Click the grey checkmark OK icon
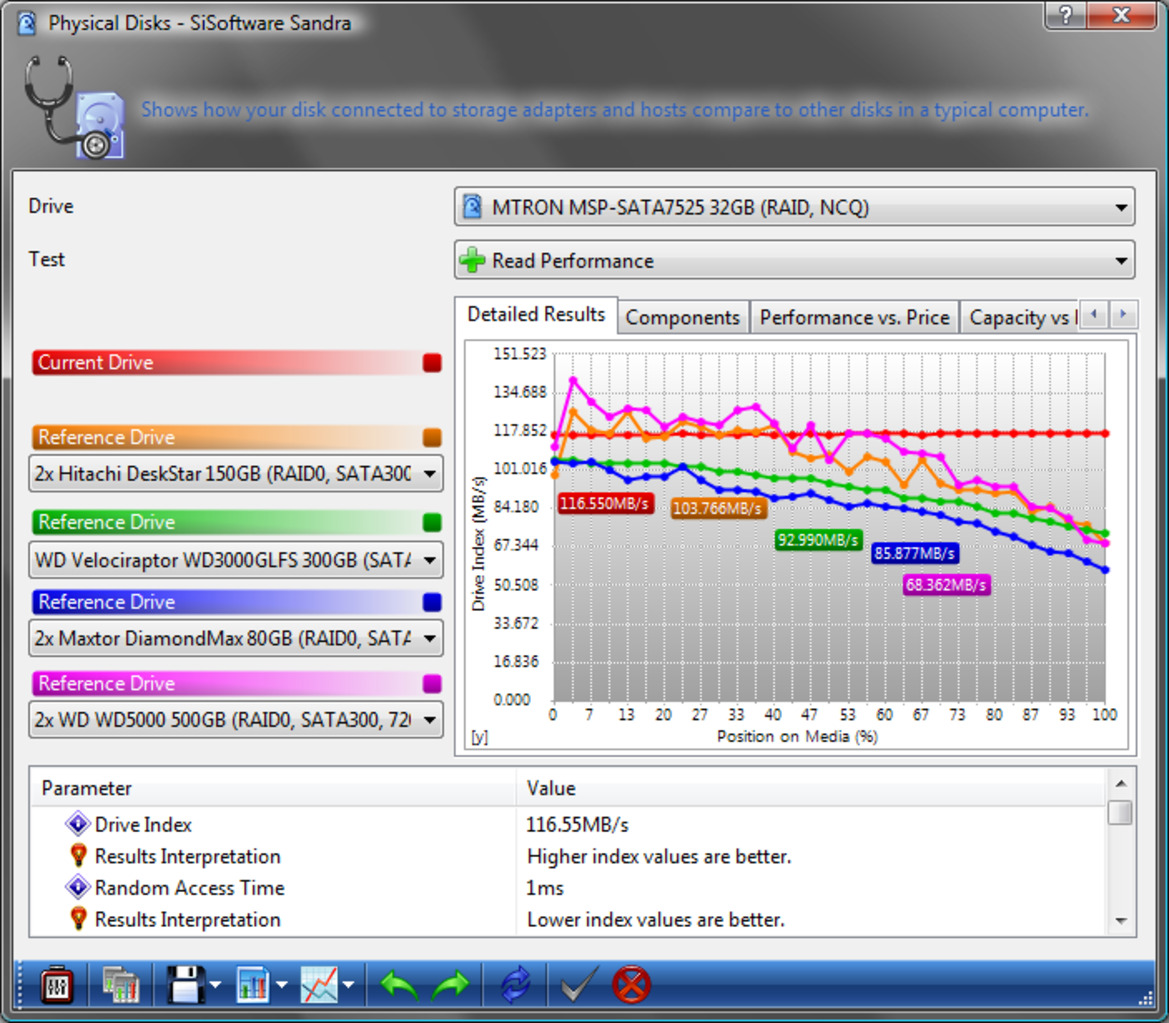The height and width of the screenshot is (1023, 1169). [x=579, y=984]
